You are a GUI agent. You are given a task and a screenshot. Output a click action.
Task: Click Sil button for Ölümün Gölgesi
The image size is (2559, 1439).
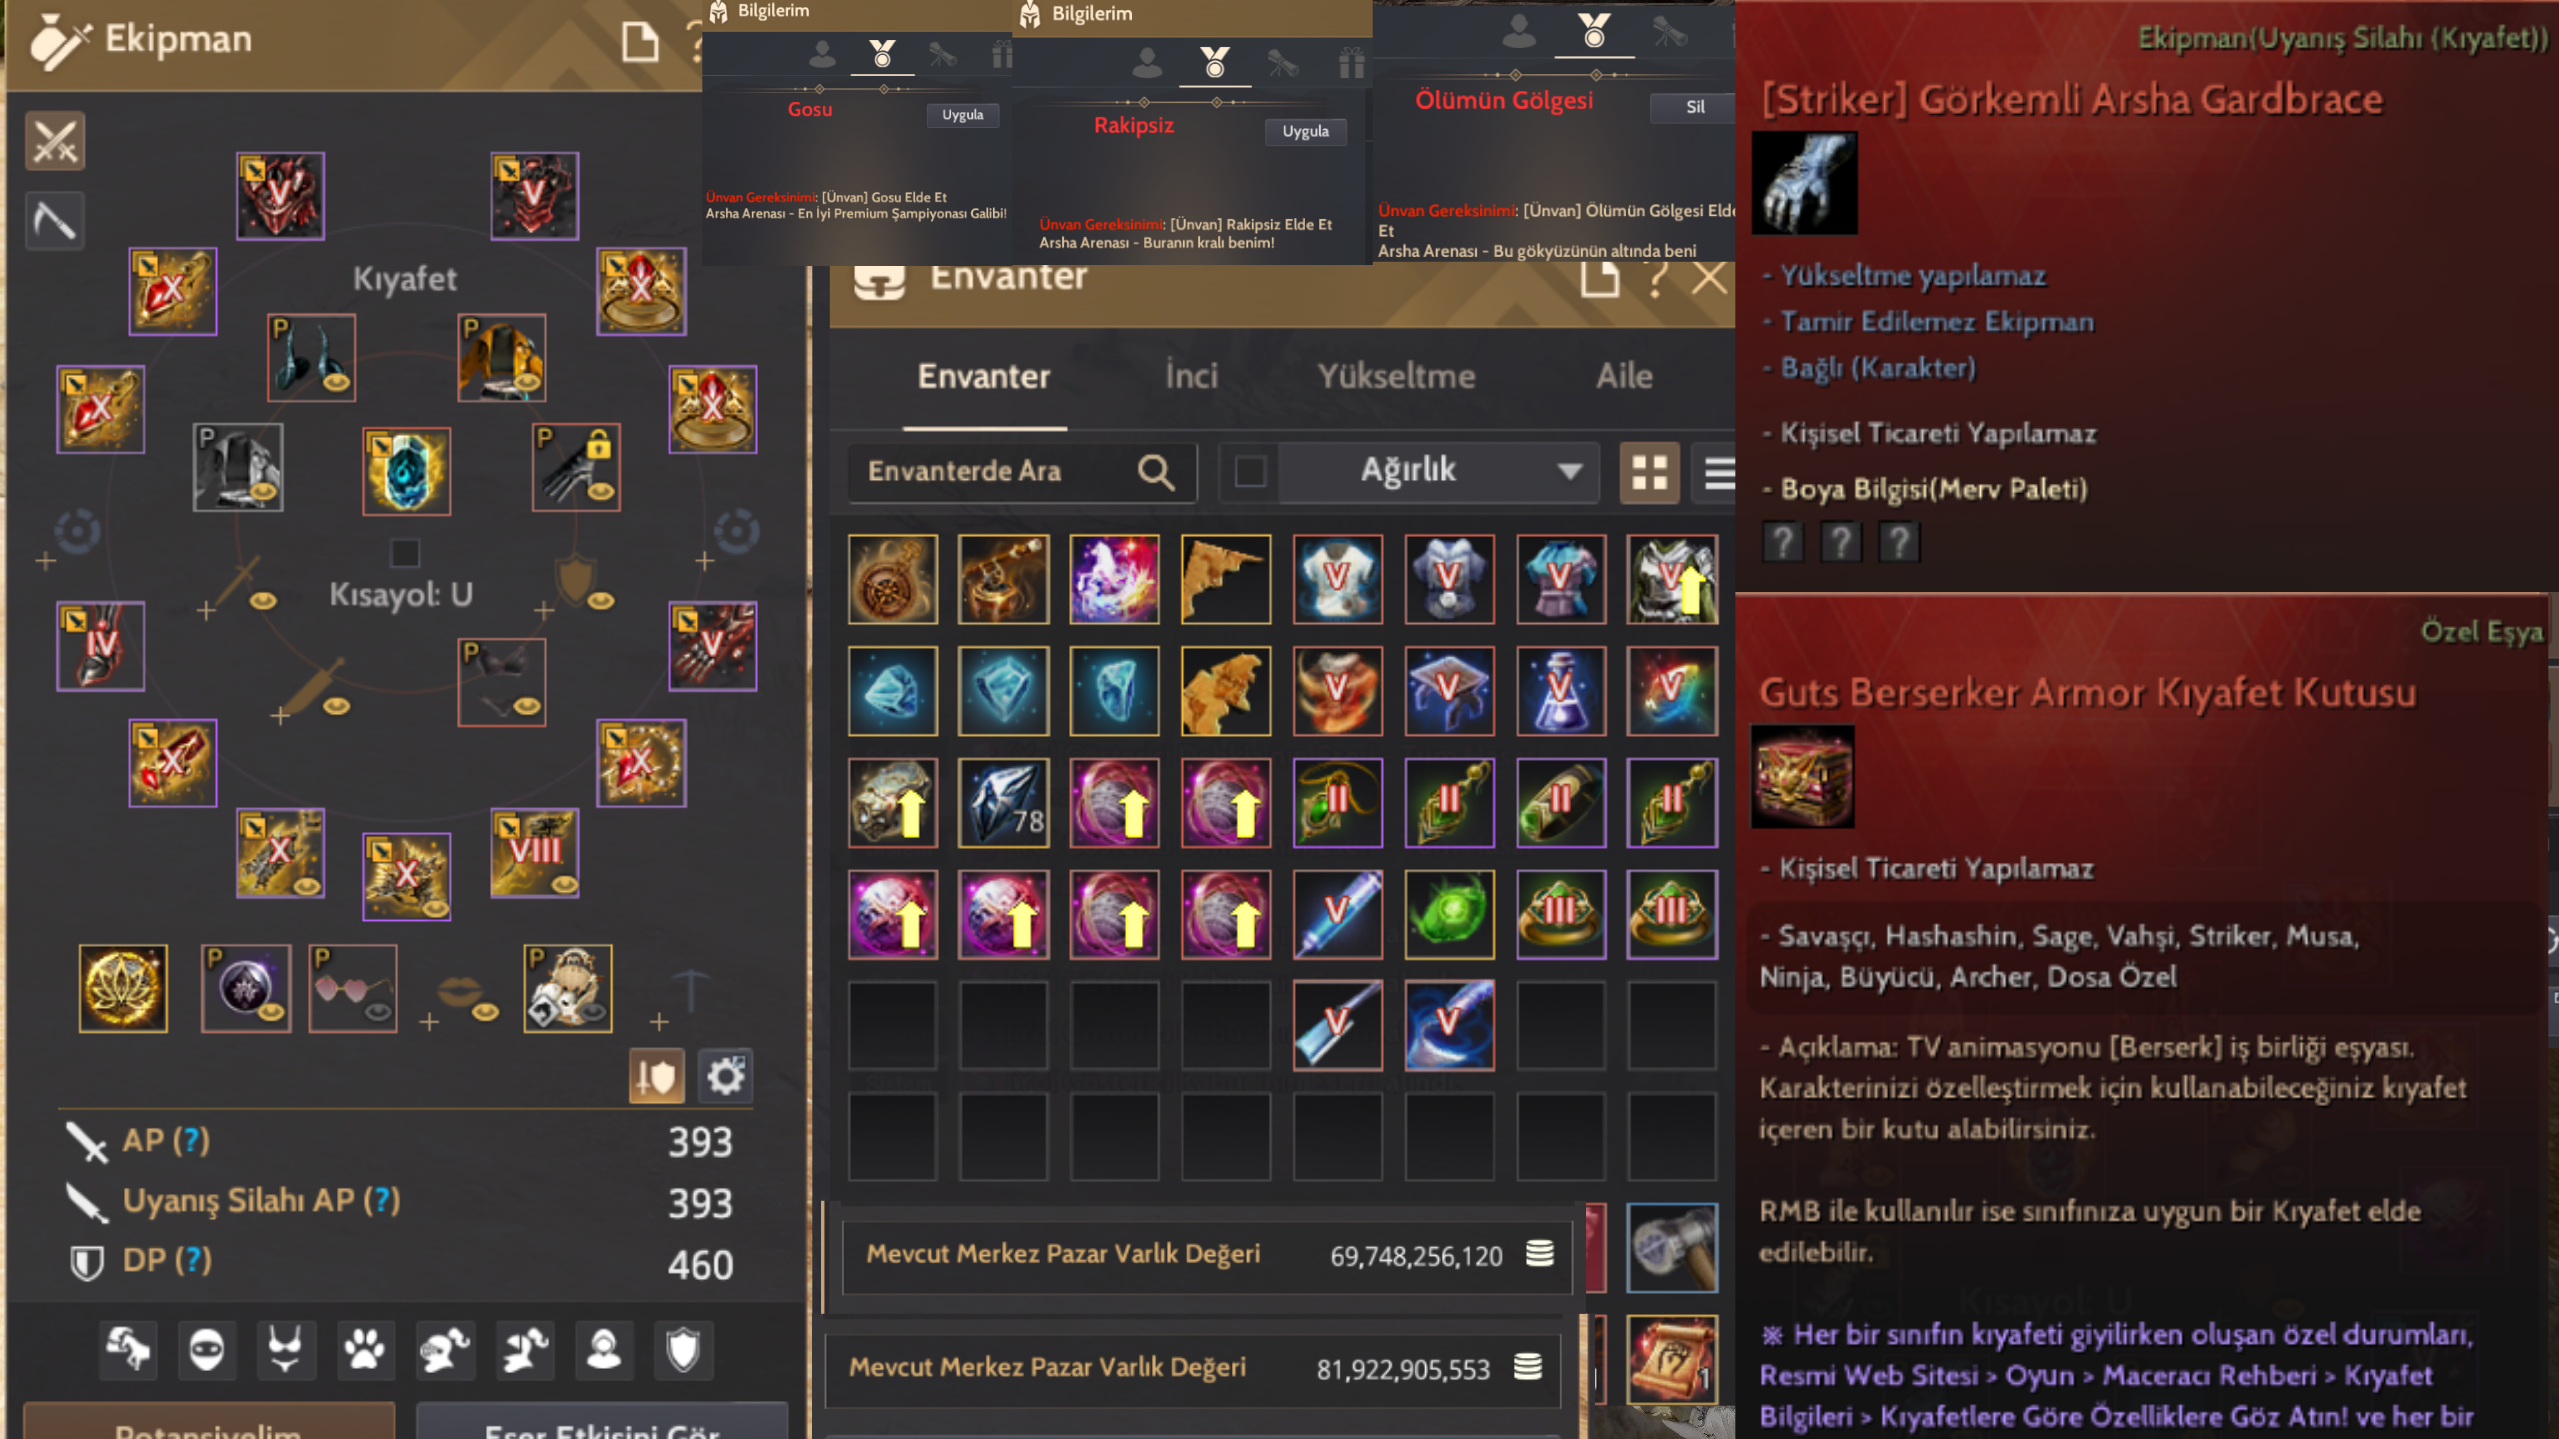1694,107
